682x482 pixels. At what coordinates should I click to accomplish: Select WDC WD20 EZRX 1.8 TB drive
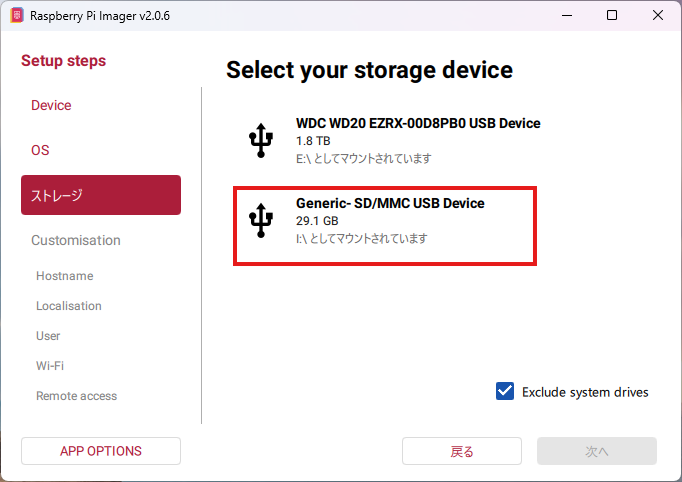[418, 141]
